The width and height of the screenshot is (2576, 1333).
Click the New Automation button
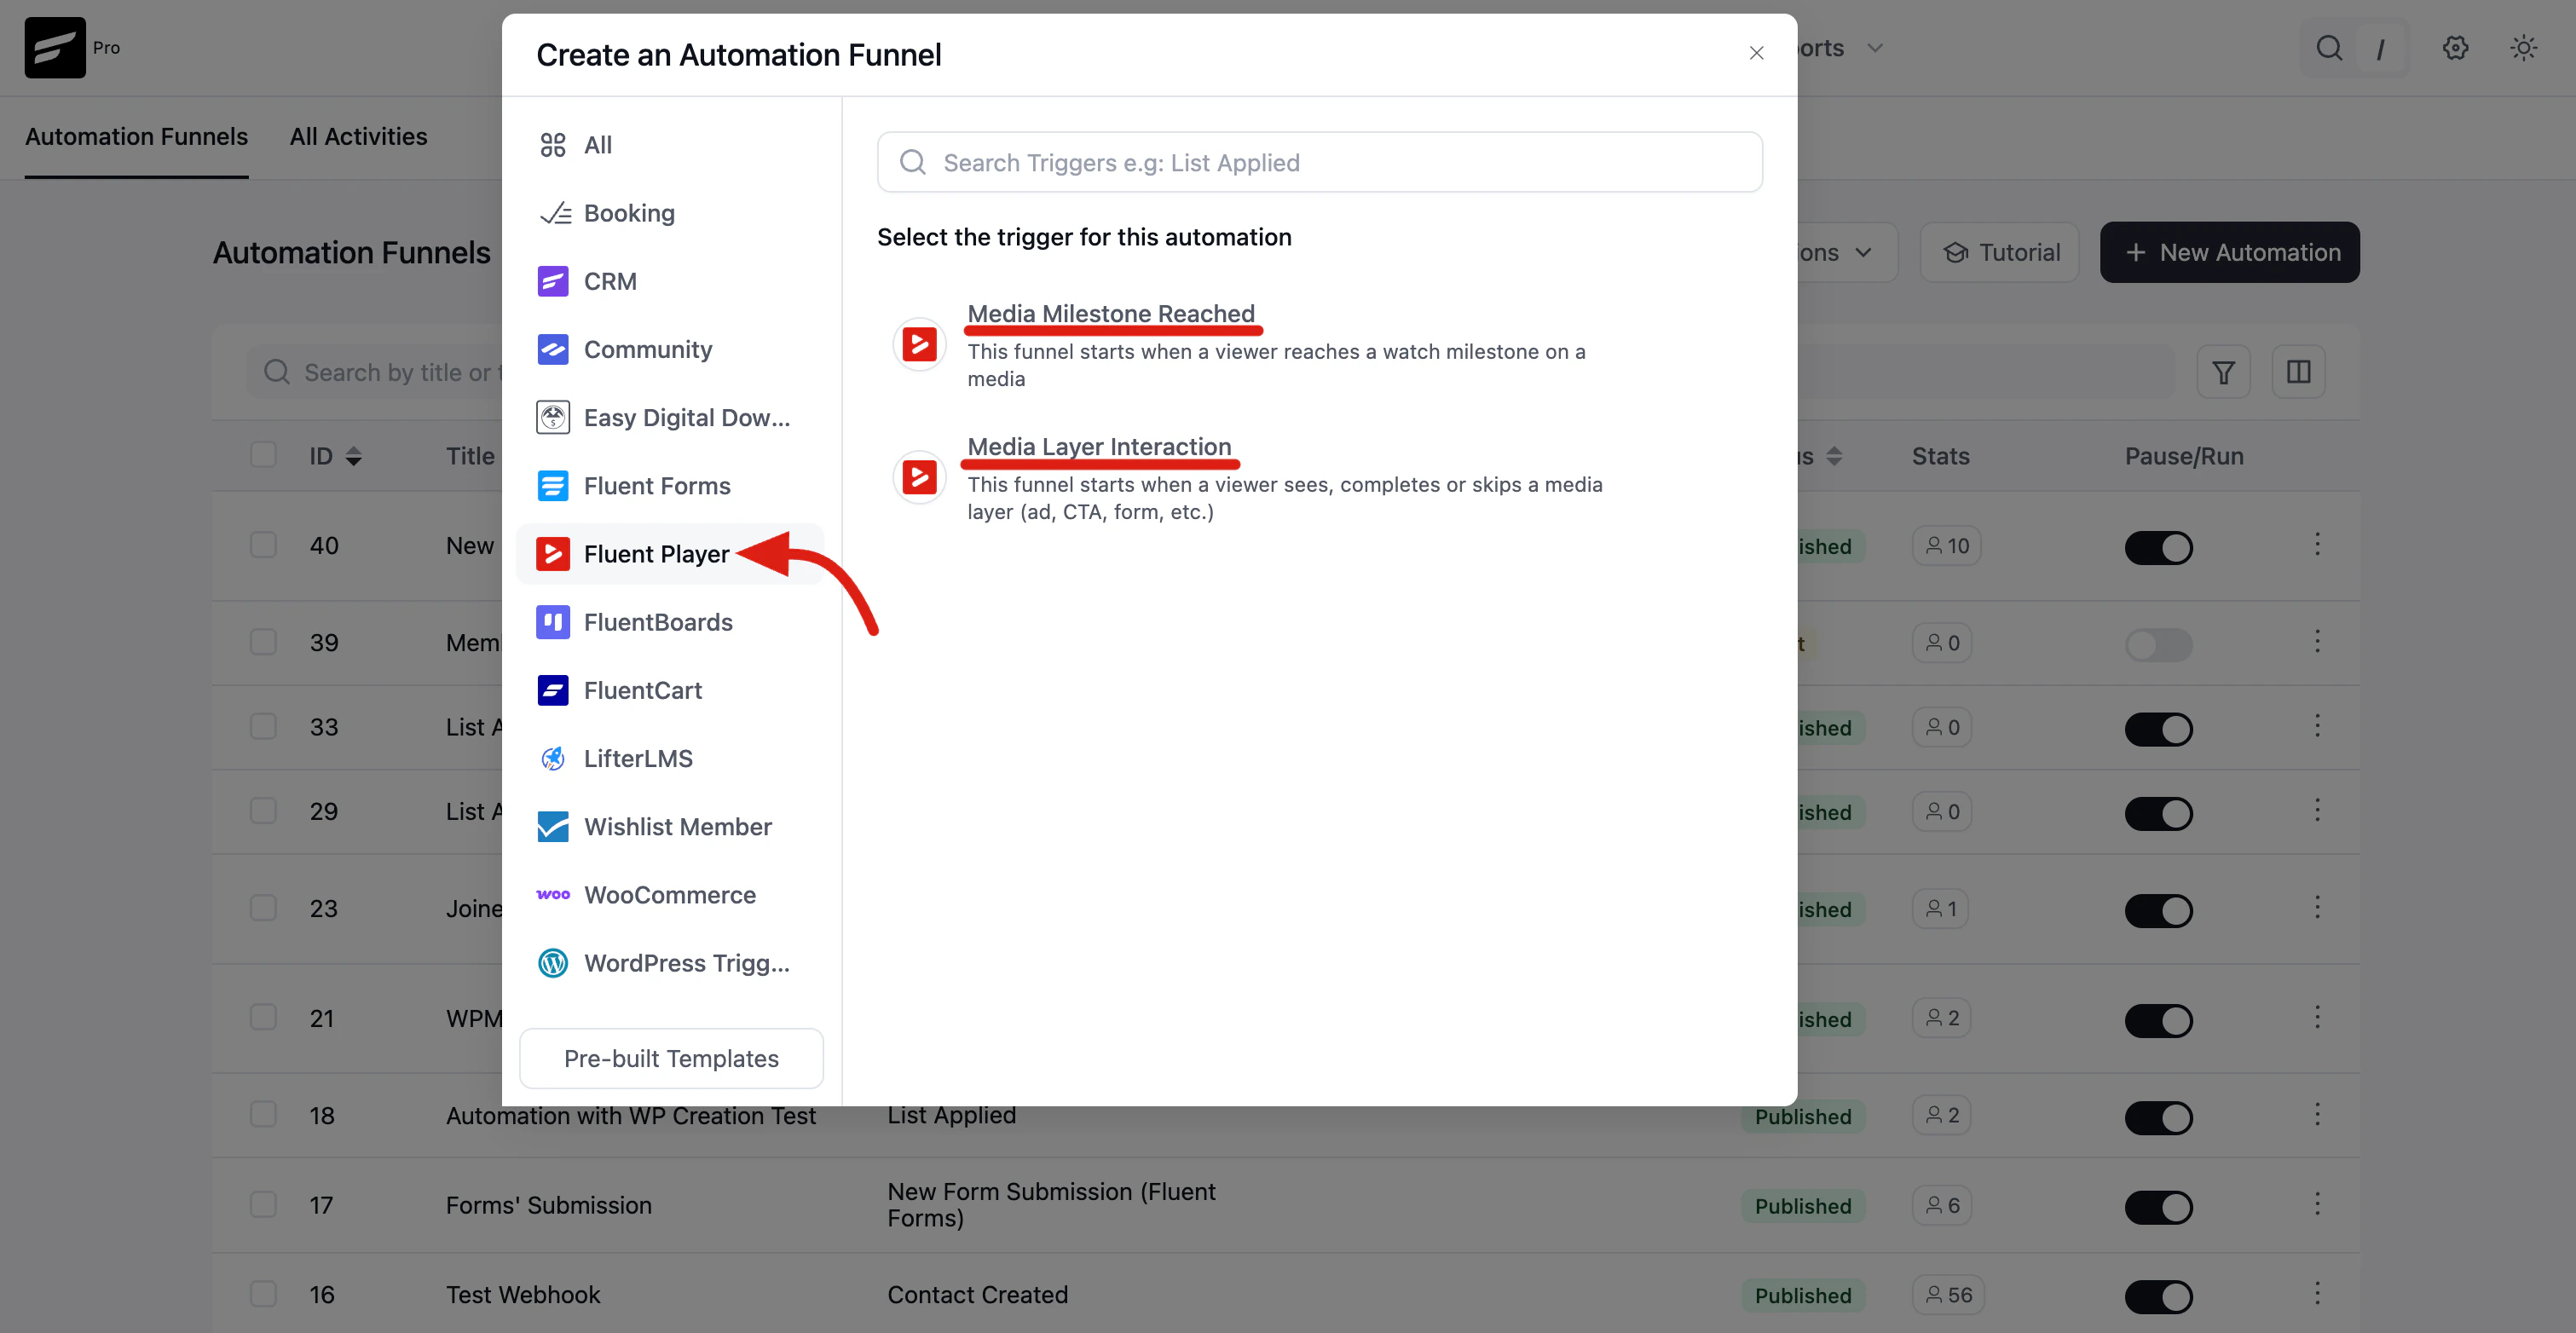(2229, 252)
